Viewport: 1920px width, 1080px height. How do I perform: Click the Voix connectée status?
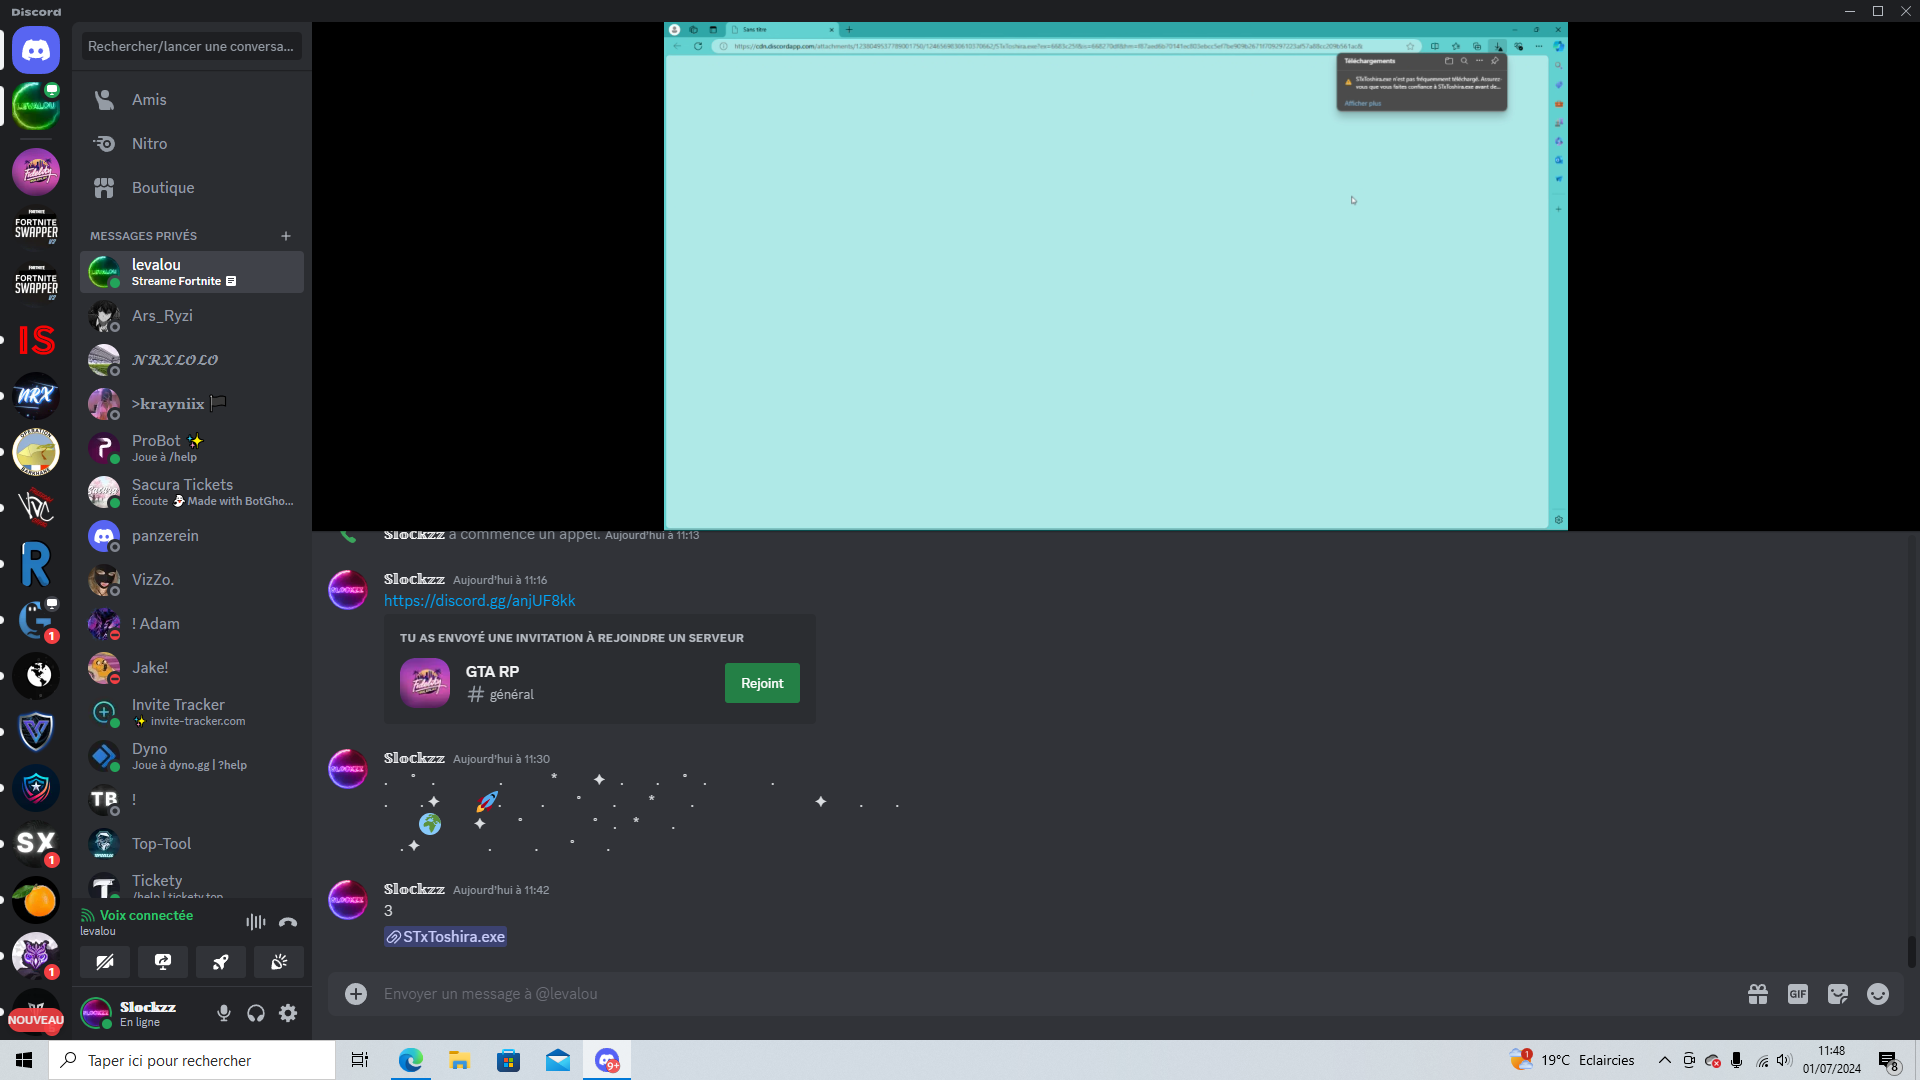tap(146, 915)
